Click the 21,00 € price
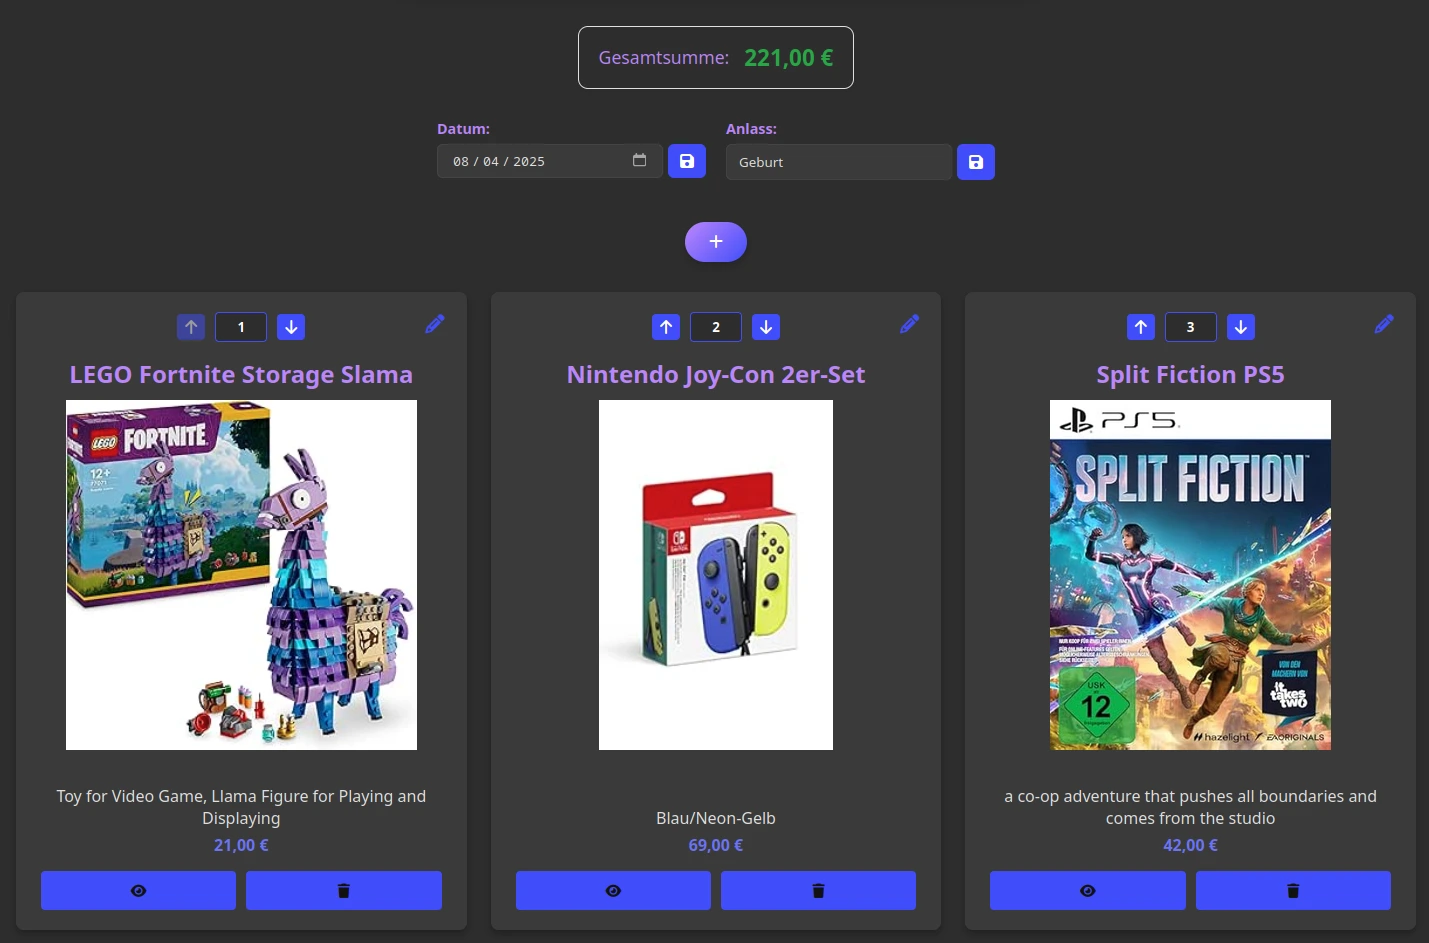 point(241,845)
